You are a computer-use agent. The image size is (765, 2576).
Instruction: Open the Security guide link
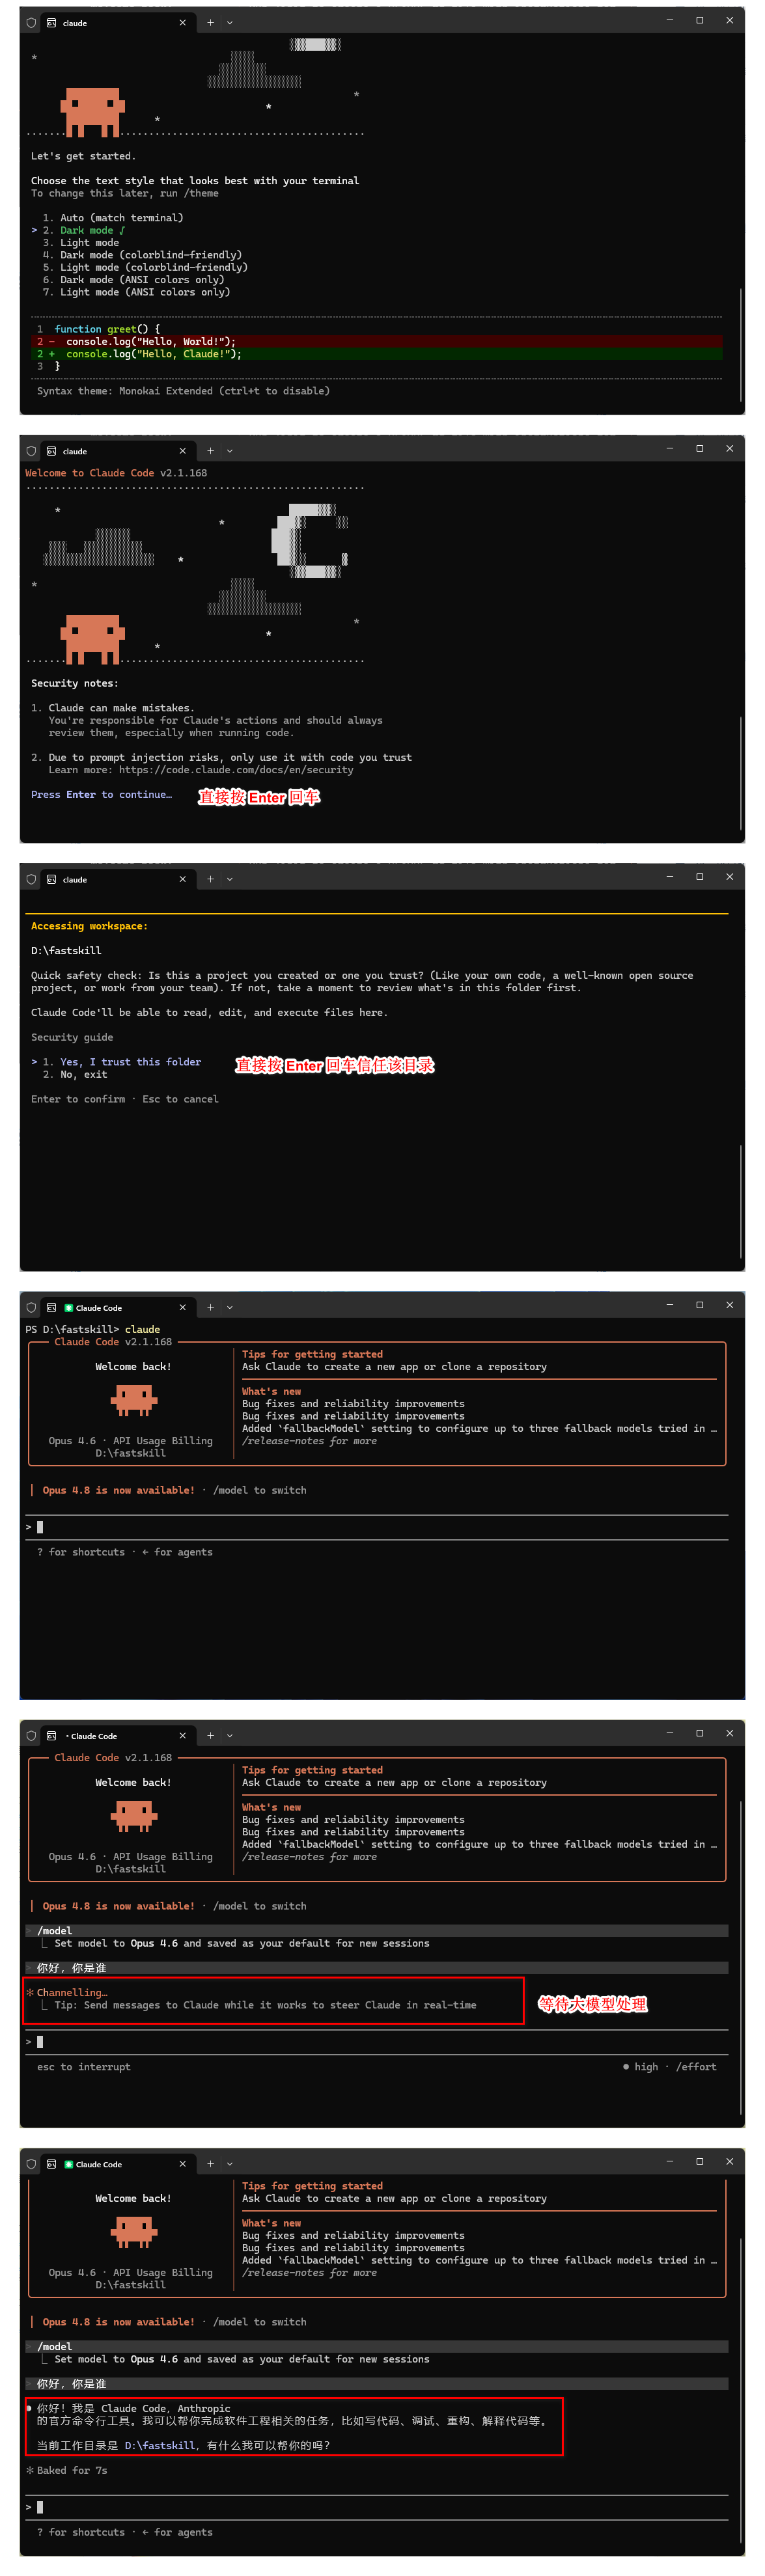coord(72,1037)
